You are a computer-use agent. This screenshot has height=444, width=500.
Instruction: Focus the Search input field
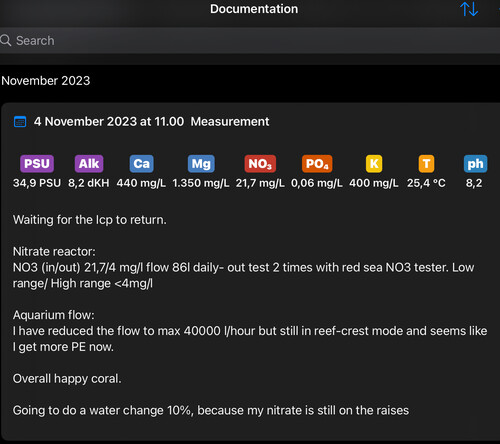(x=250, y=40)
